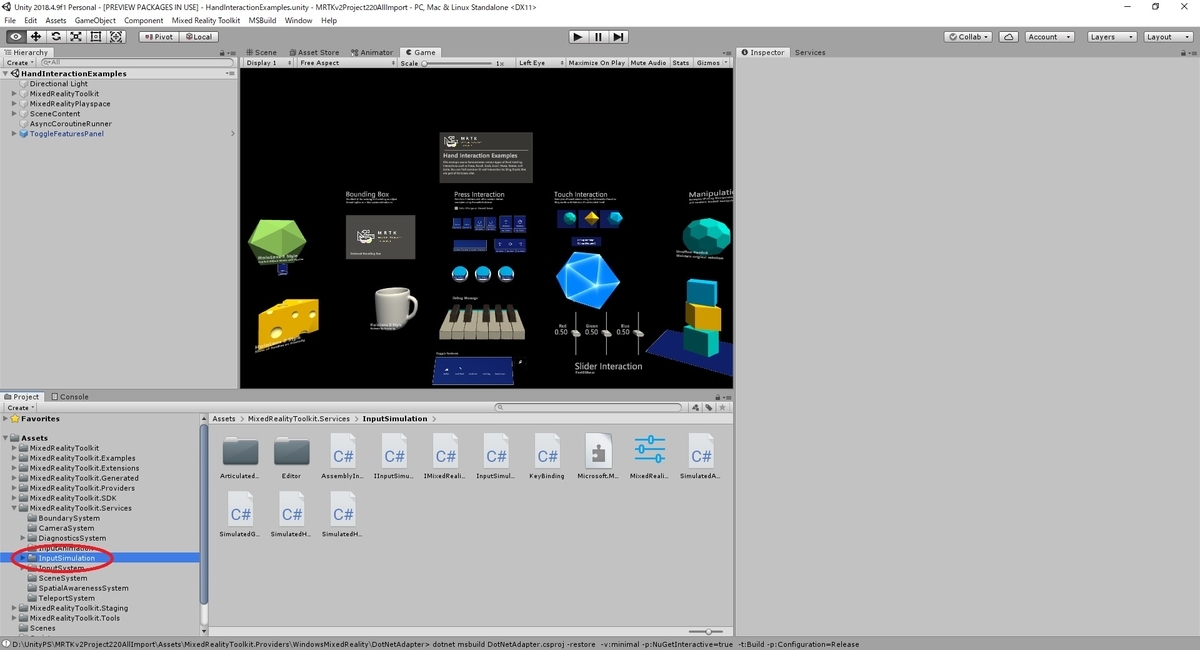Toggle Stats overlay in Game view
The height and width of the screenshot is (650, 1200).
pos(680,63)
